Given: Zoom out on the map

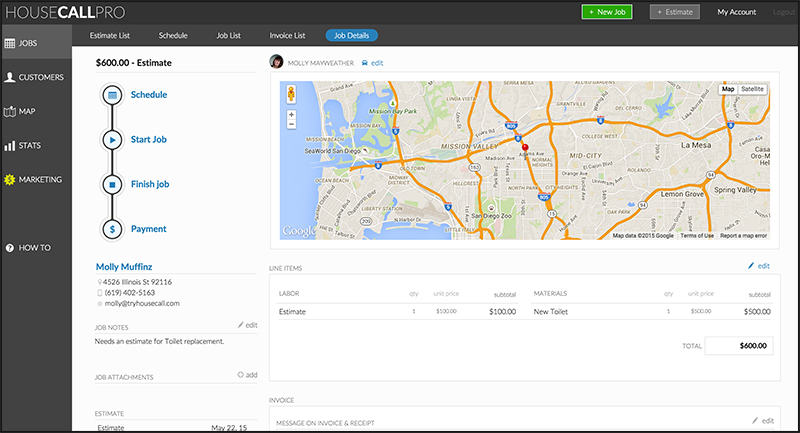Looking at the screenshot, I should pos(291,124).
